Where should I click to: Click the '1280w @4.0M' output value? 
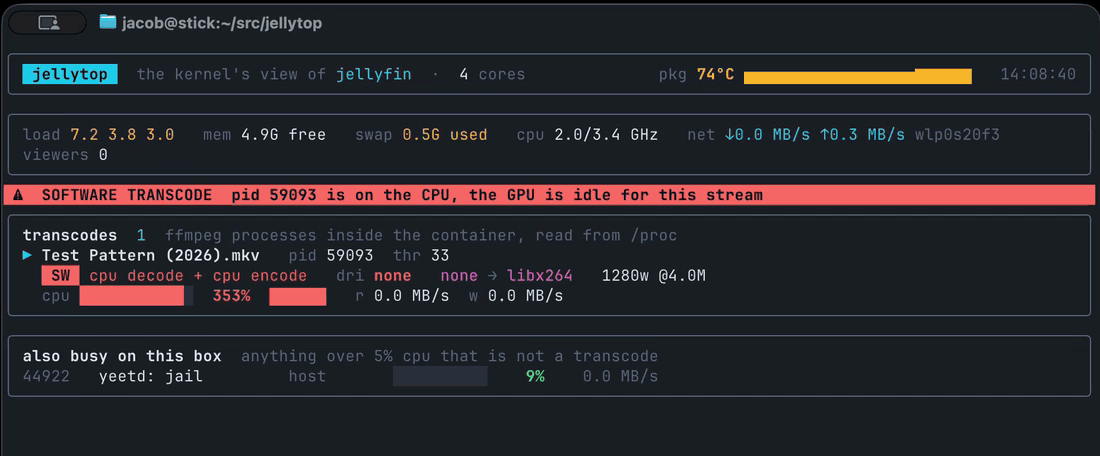(x=654, y=276)
